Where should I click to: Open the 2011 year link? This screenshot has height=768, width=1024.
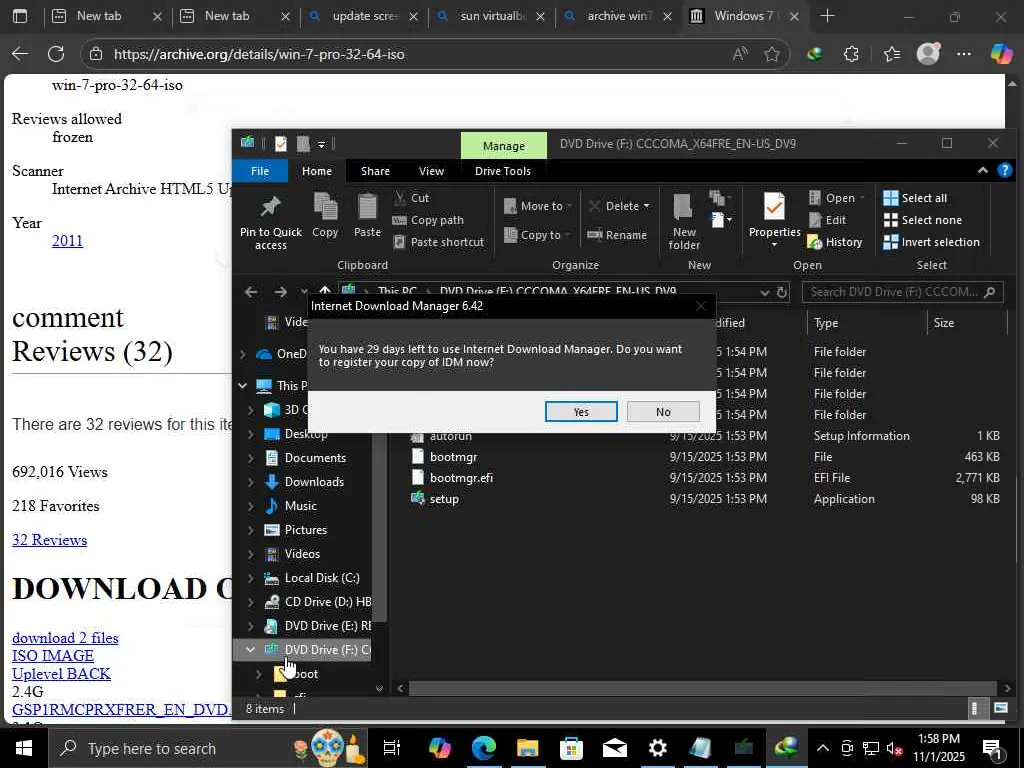67,240
